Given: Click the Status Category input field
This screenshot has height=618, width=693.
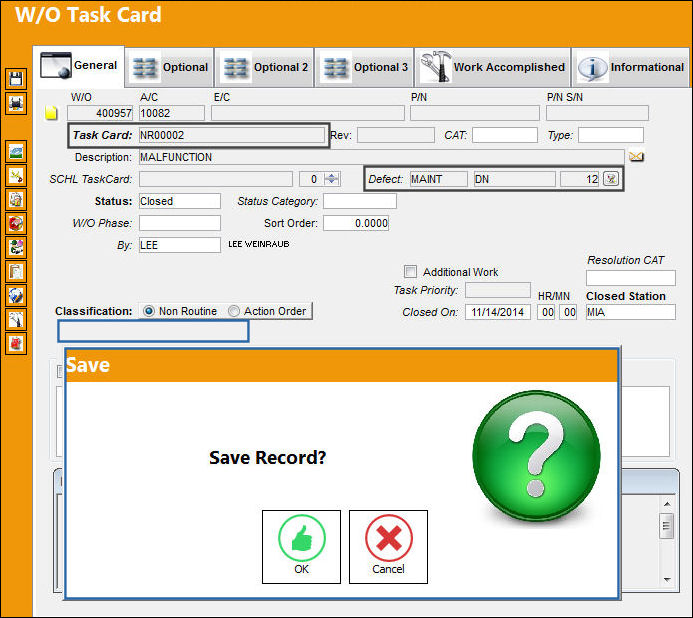Looking at the screenshot, I should click(x=360, y=201).
